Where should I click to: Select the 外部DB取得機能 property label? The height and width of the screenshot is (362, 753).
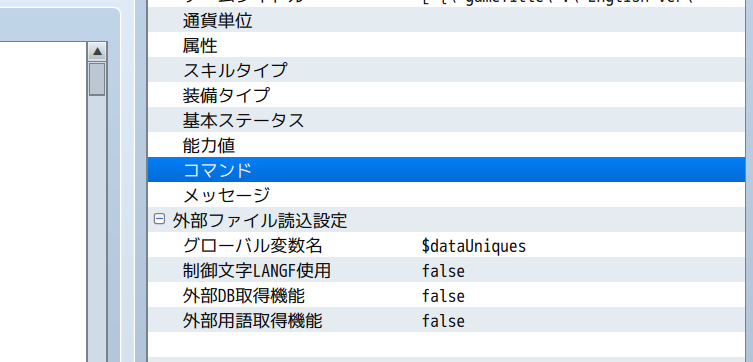tap(244, 296)
